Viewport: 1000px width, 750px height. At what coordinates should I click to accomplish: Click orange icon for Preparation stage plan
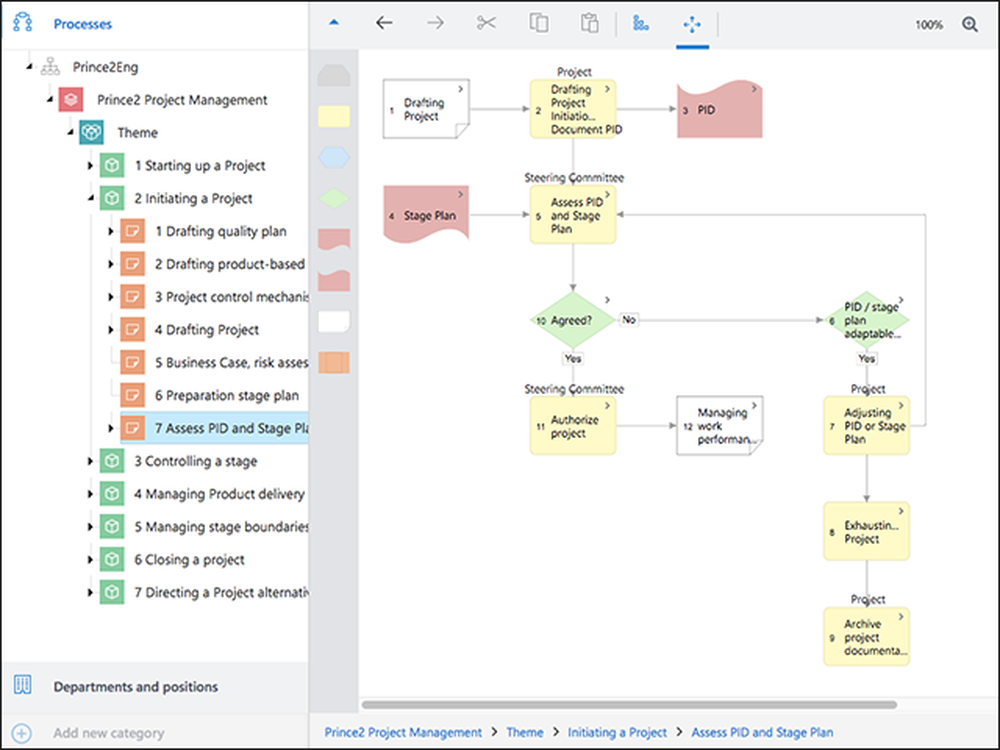tap(132, 395)
